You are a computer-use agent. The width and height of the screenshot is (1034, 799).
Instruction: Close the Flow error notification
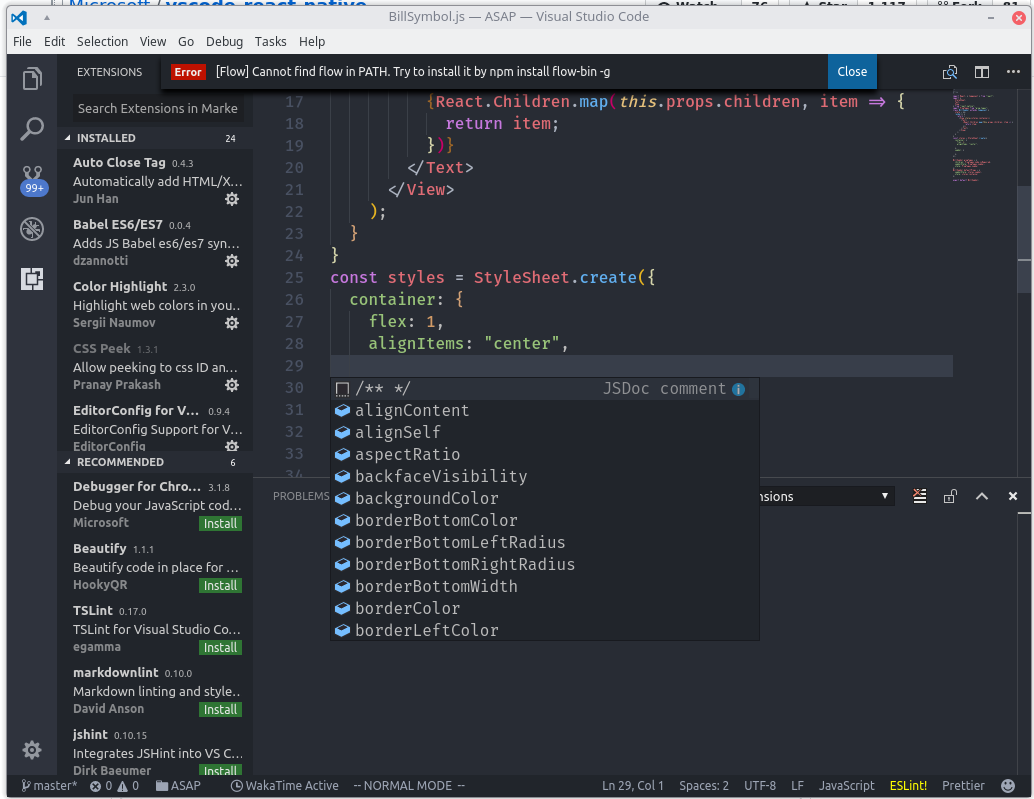coord(851,71)
